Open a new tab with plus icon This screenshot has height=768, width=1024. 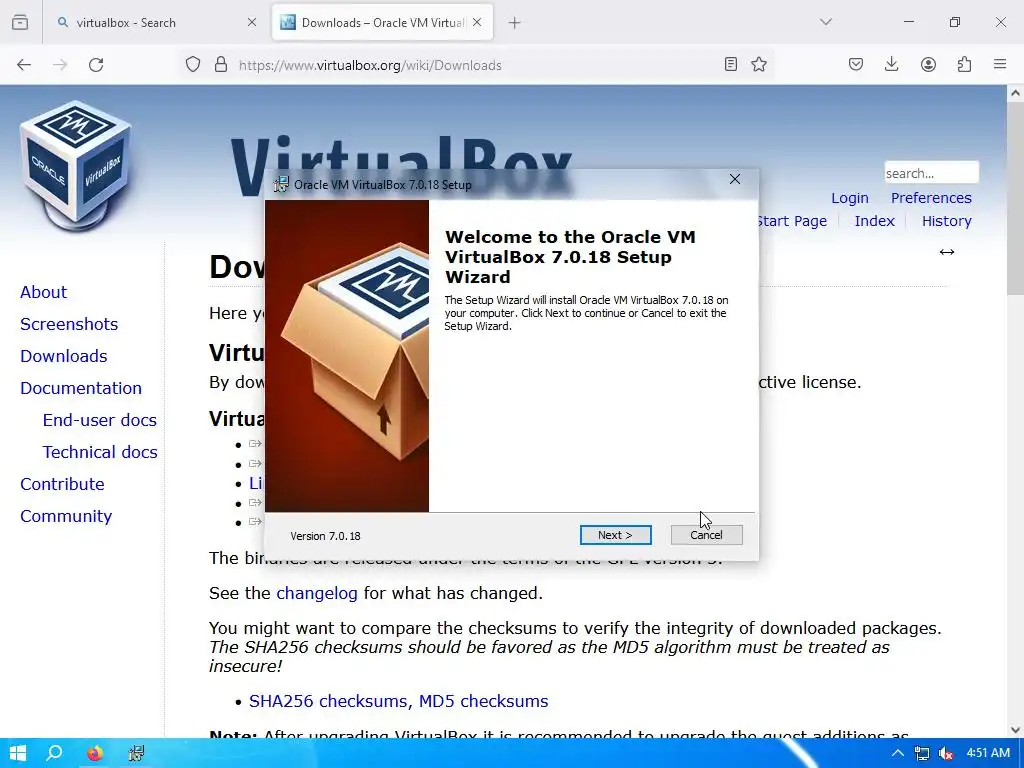(x=515, y=23)
